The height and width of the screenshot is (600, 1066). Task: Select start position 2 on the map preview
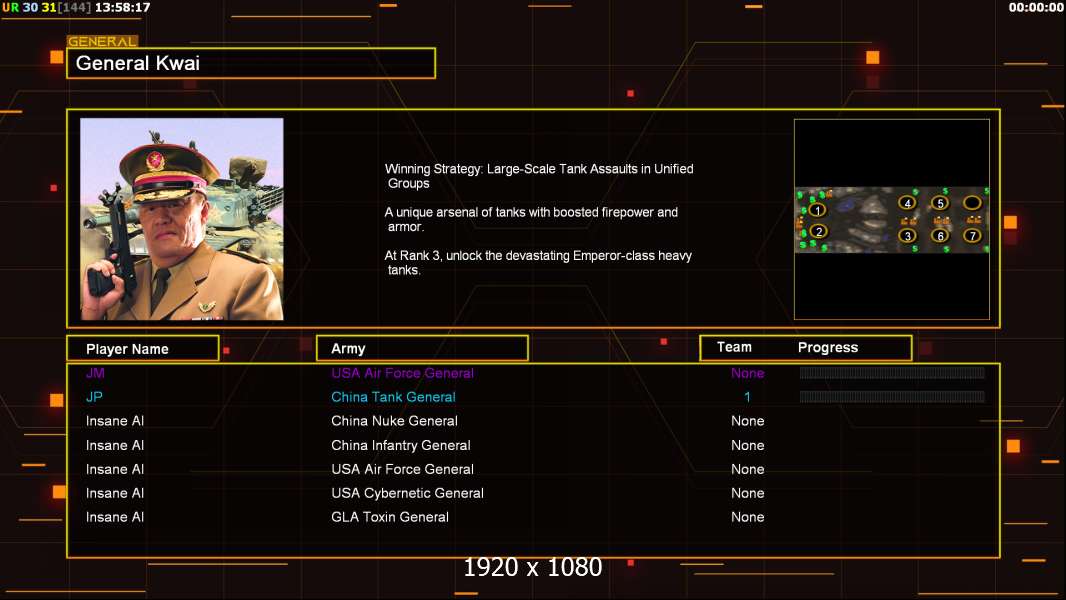[819, 232]
